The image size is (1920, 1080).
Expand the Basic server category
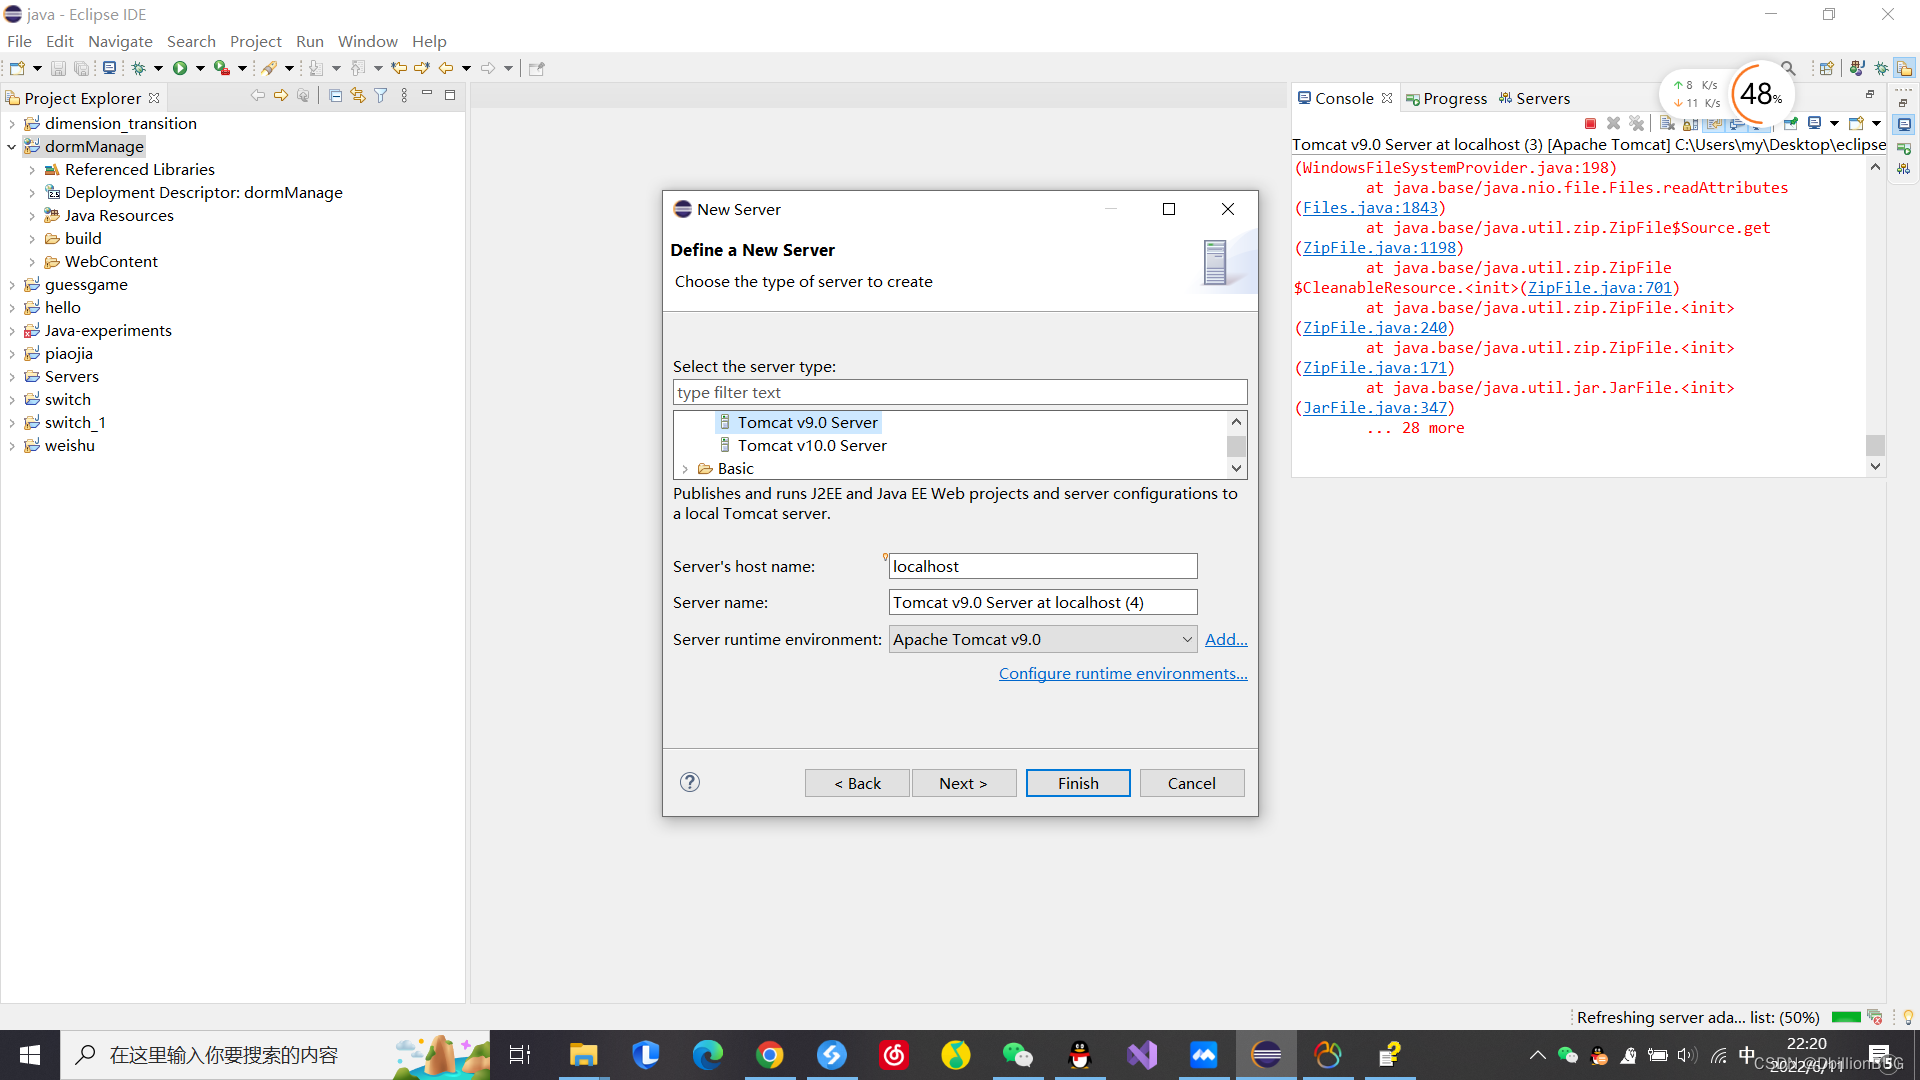pyautogui.click(x=683, y=467)
